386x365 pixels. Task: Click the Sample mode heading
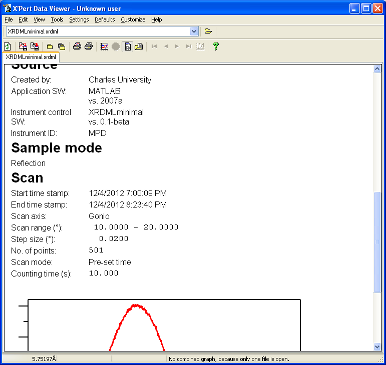tap(56, 148)
